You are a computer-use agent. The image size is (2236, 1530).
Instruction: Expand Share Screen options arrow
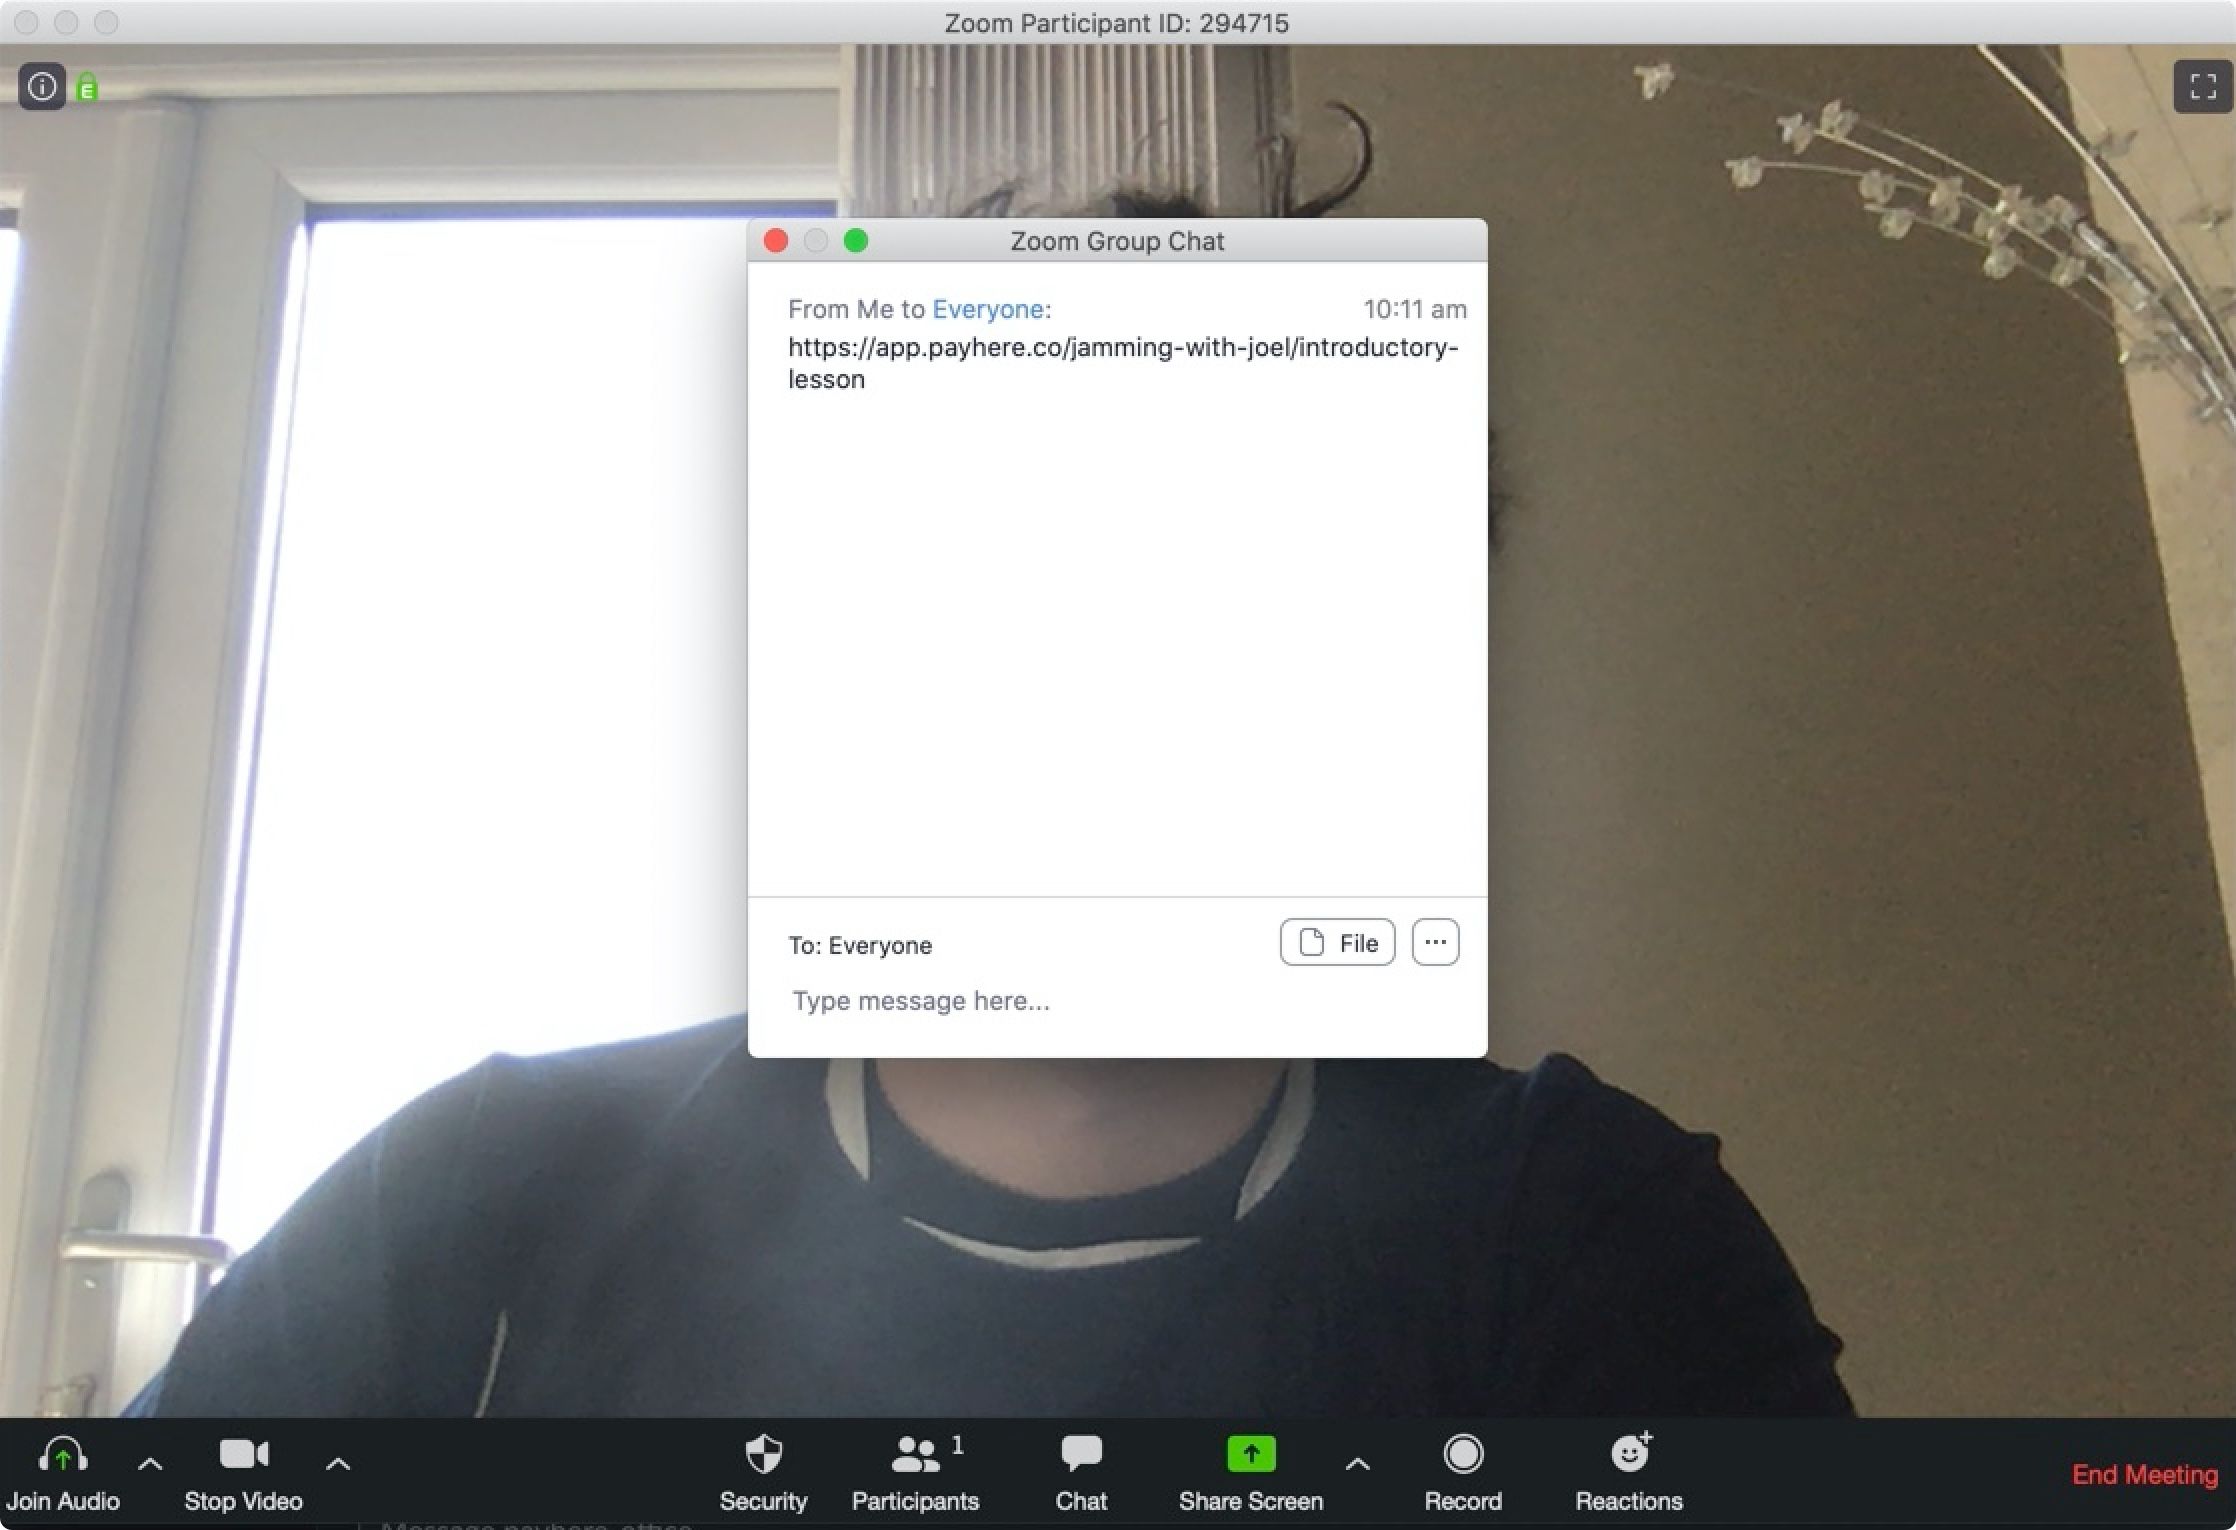[1357, 1464]
